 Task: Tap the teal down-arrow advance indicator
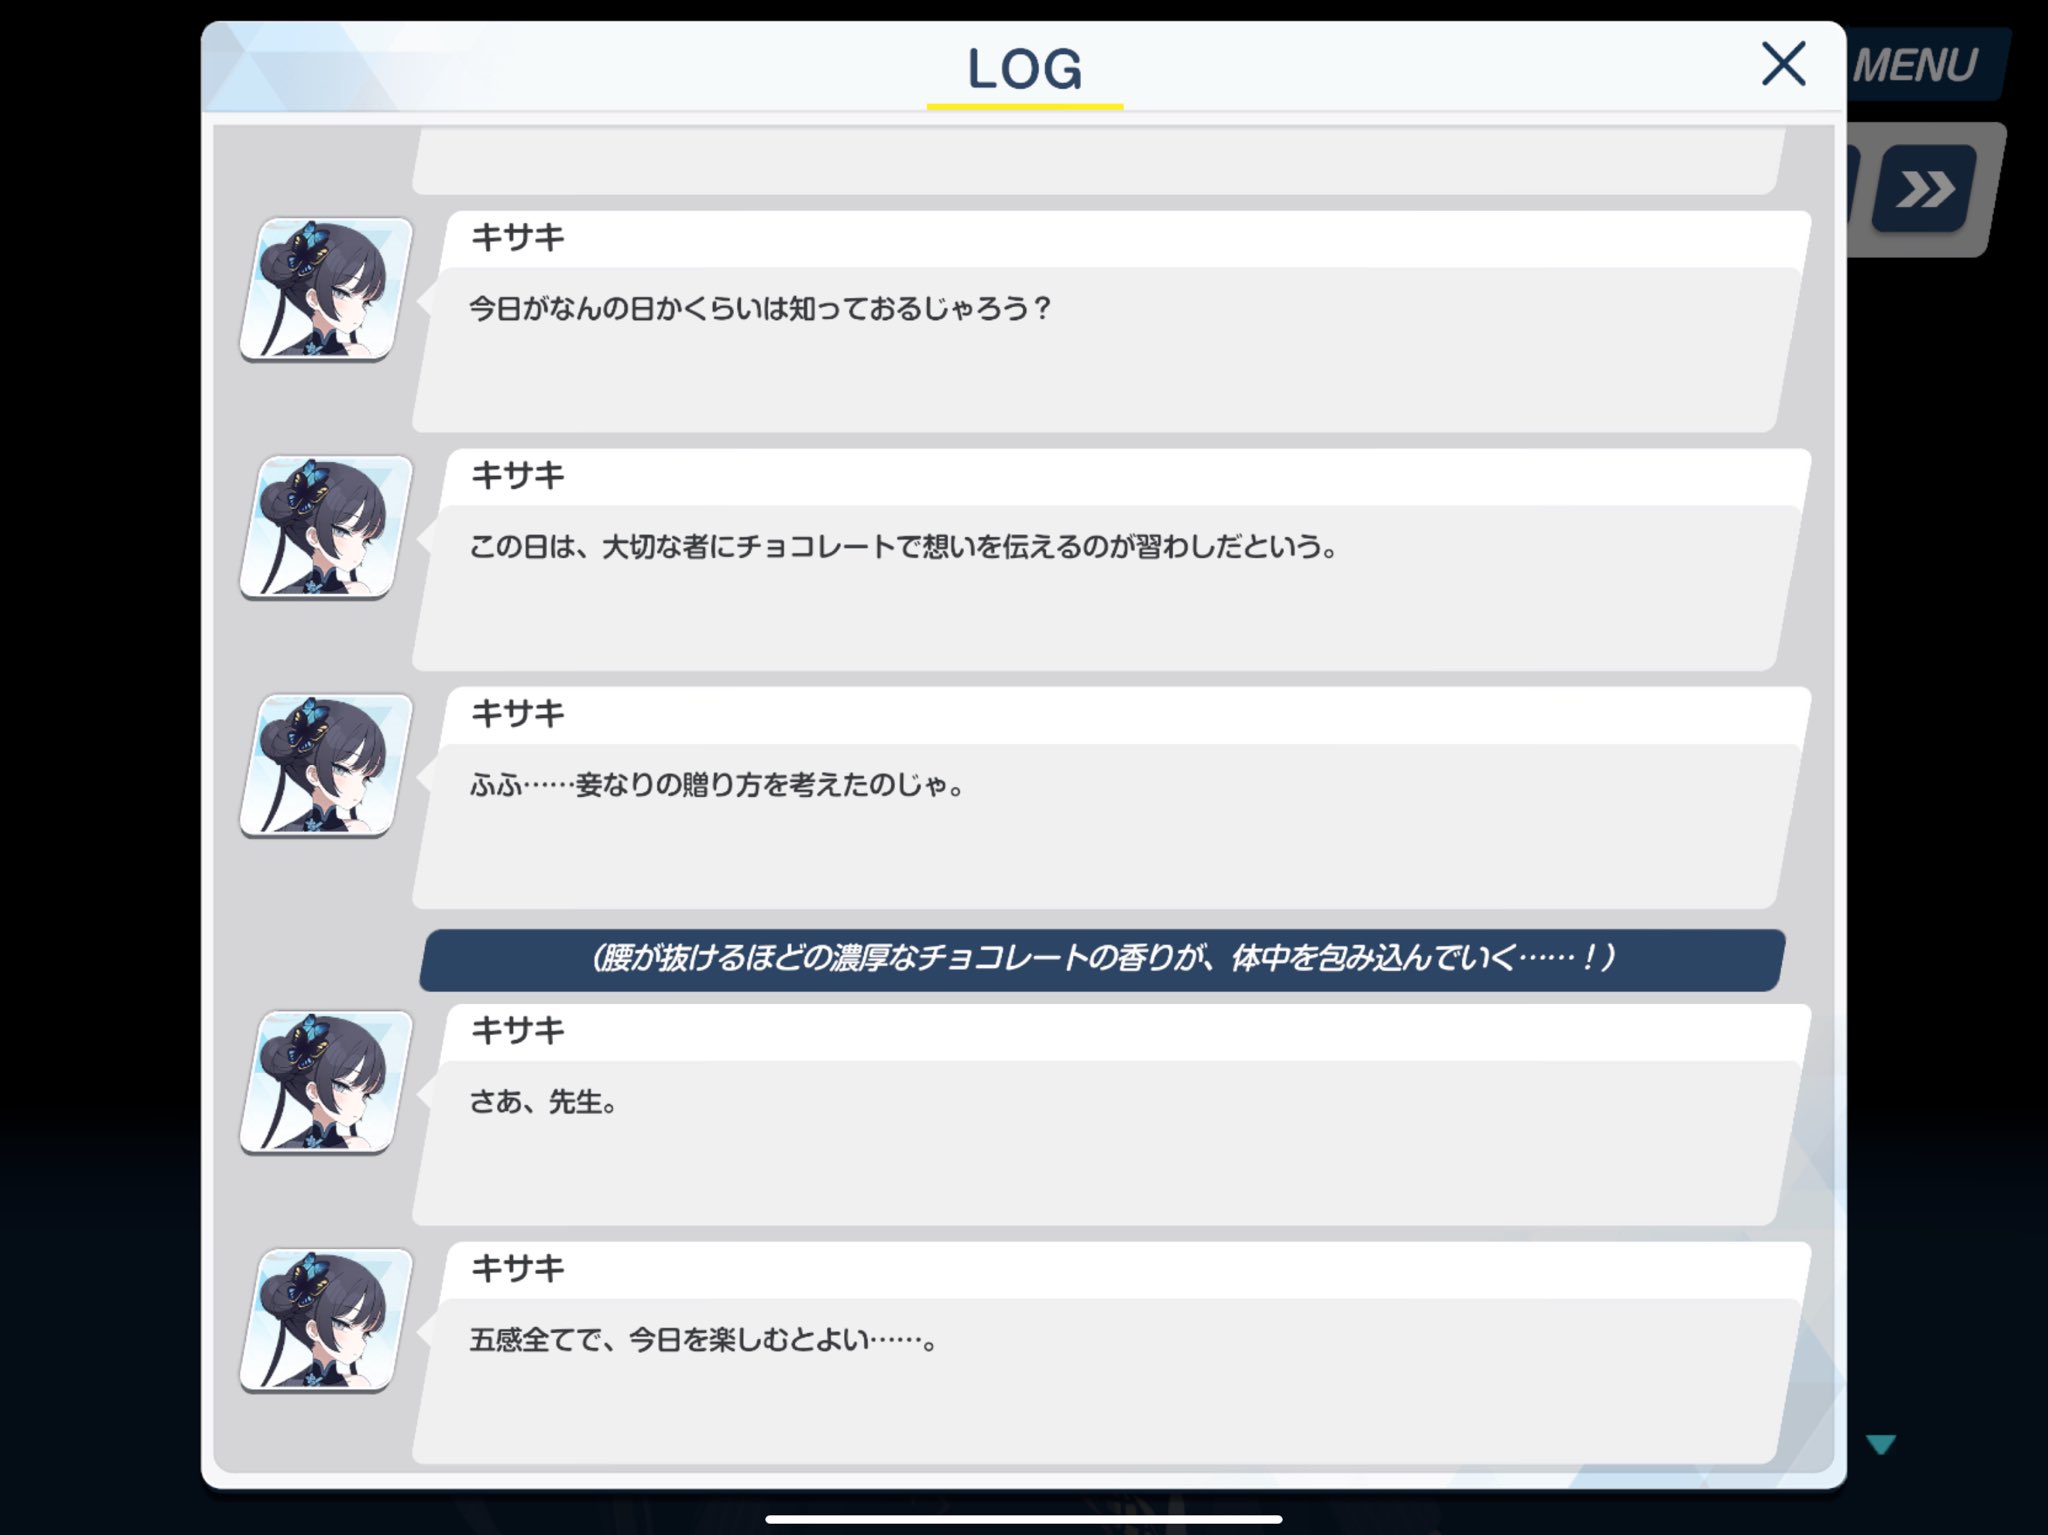point(1881,1444)
